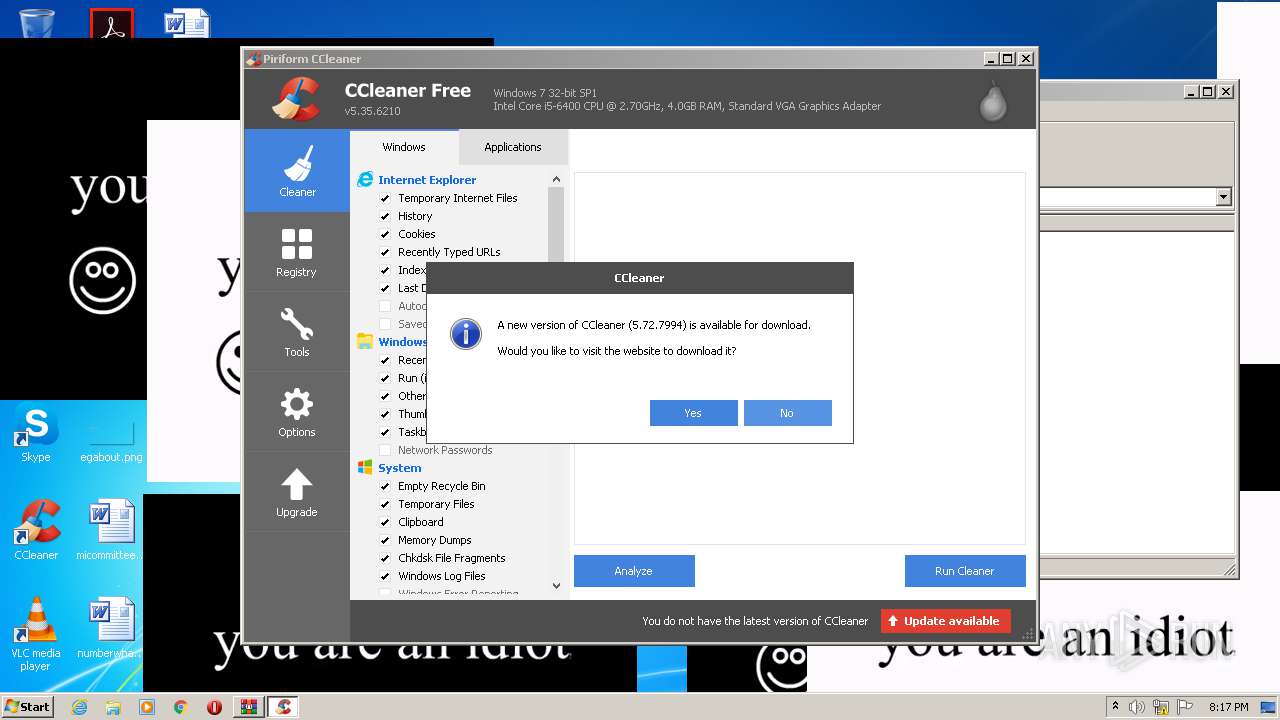The width and height of the screenshot is (1280, 720).
Task: Click the network tray icon
Action: [1161, 707]
